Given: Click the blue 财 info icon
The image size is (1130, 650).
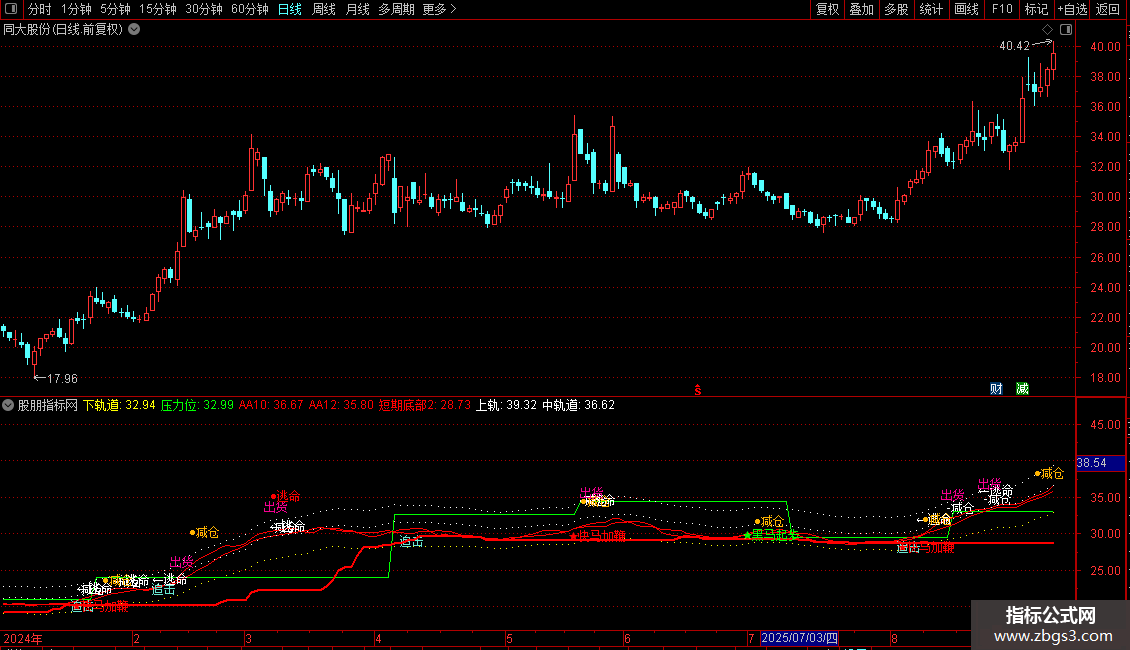Looking at the screenshot, I should 996,388.
